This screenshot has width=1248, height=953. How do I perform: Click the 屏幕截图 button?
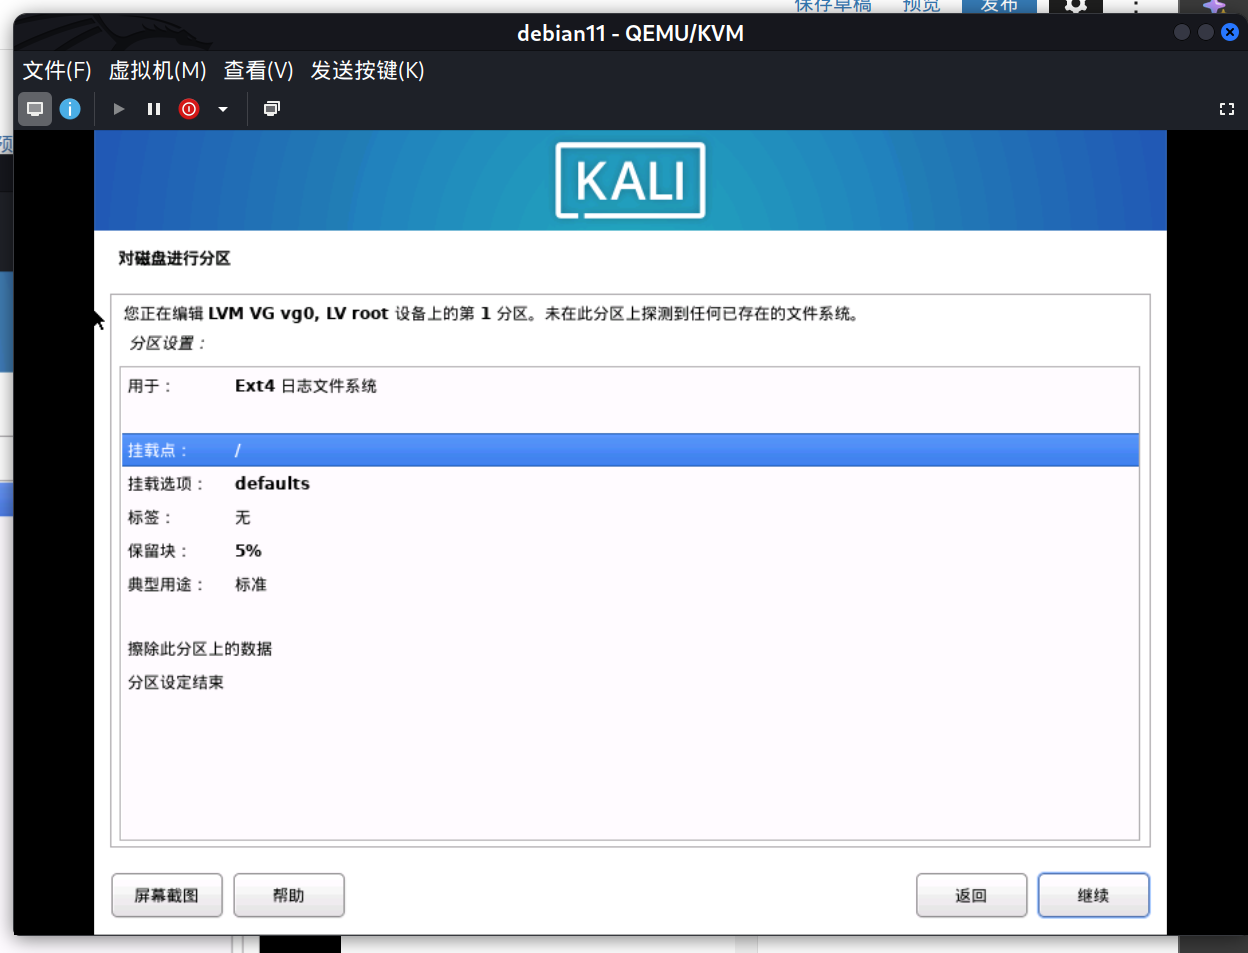(167, 895)
